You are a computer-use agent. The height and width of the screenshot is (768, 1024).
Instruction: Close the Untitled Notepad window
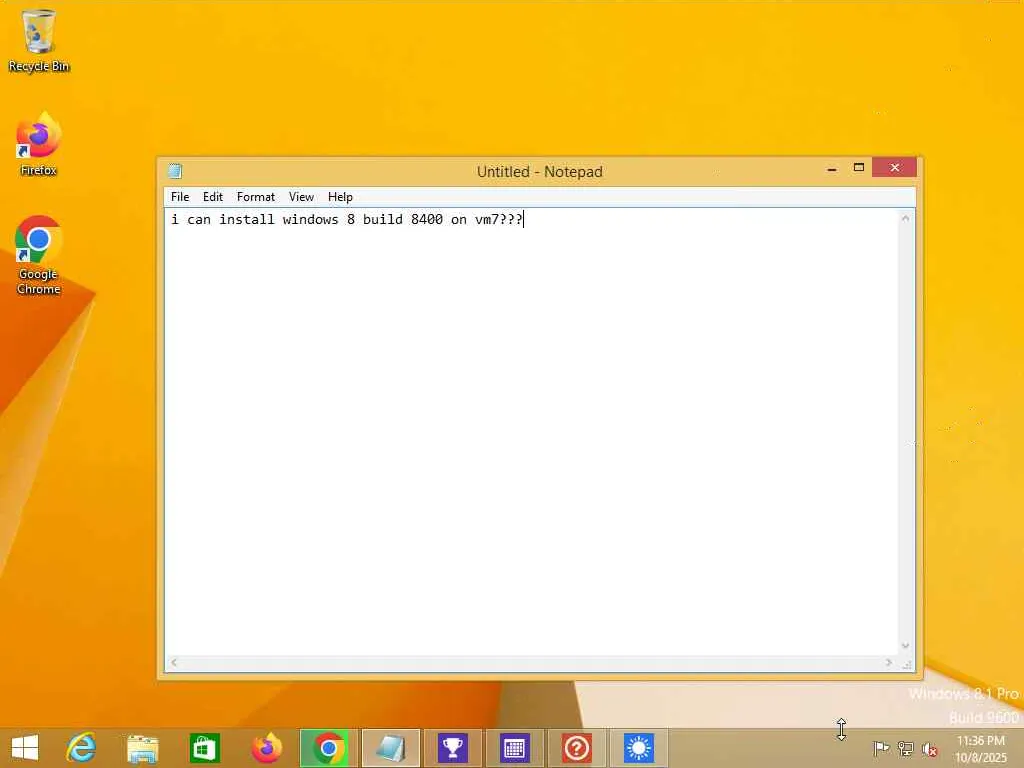[894, 168]
